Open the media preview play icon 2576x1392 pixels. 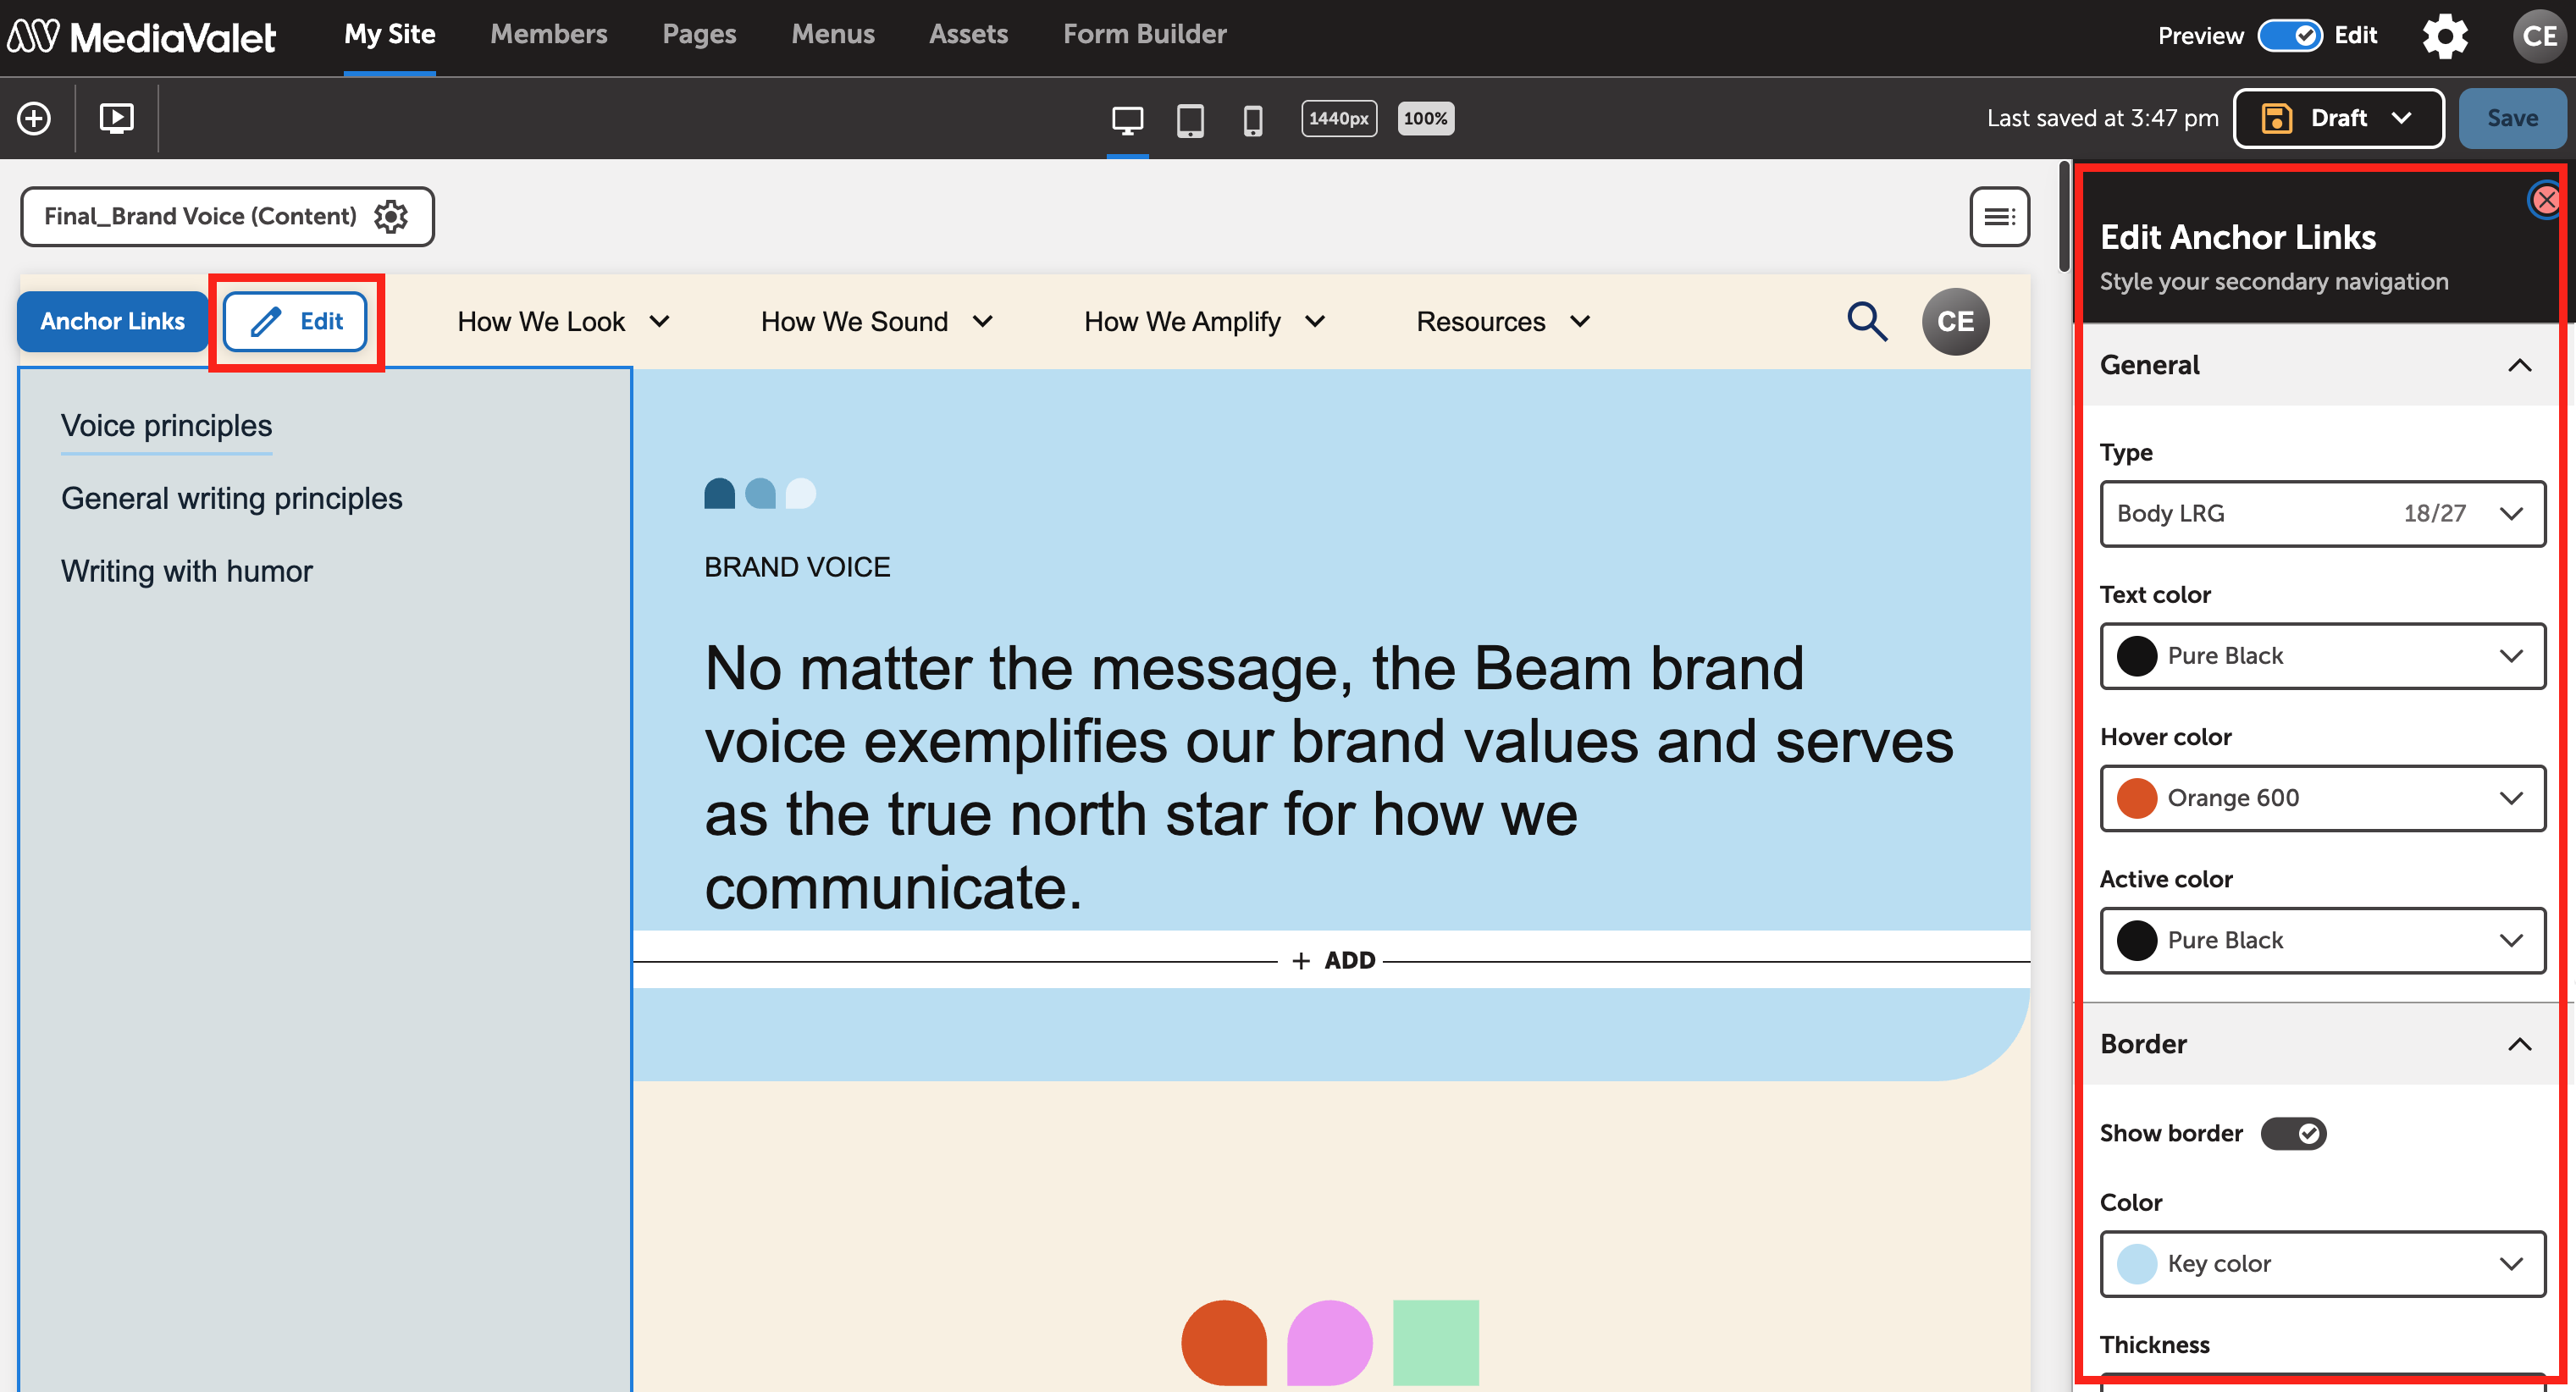coord(116,118)
